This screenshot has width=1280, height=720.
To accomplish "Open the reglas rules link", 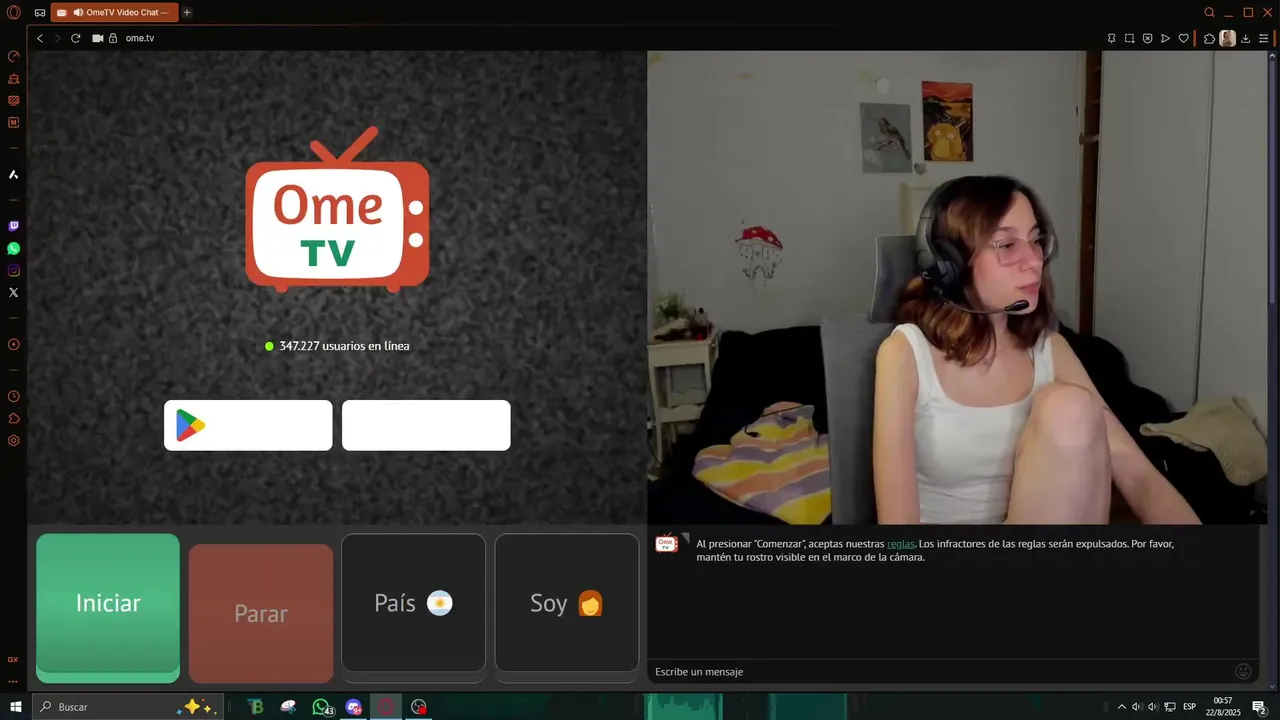I will coord(901,544).
